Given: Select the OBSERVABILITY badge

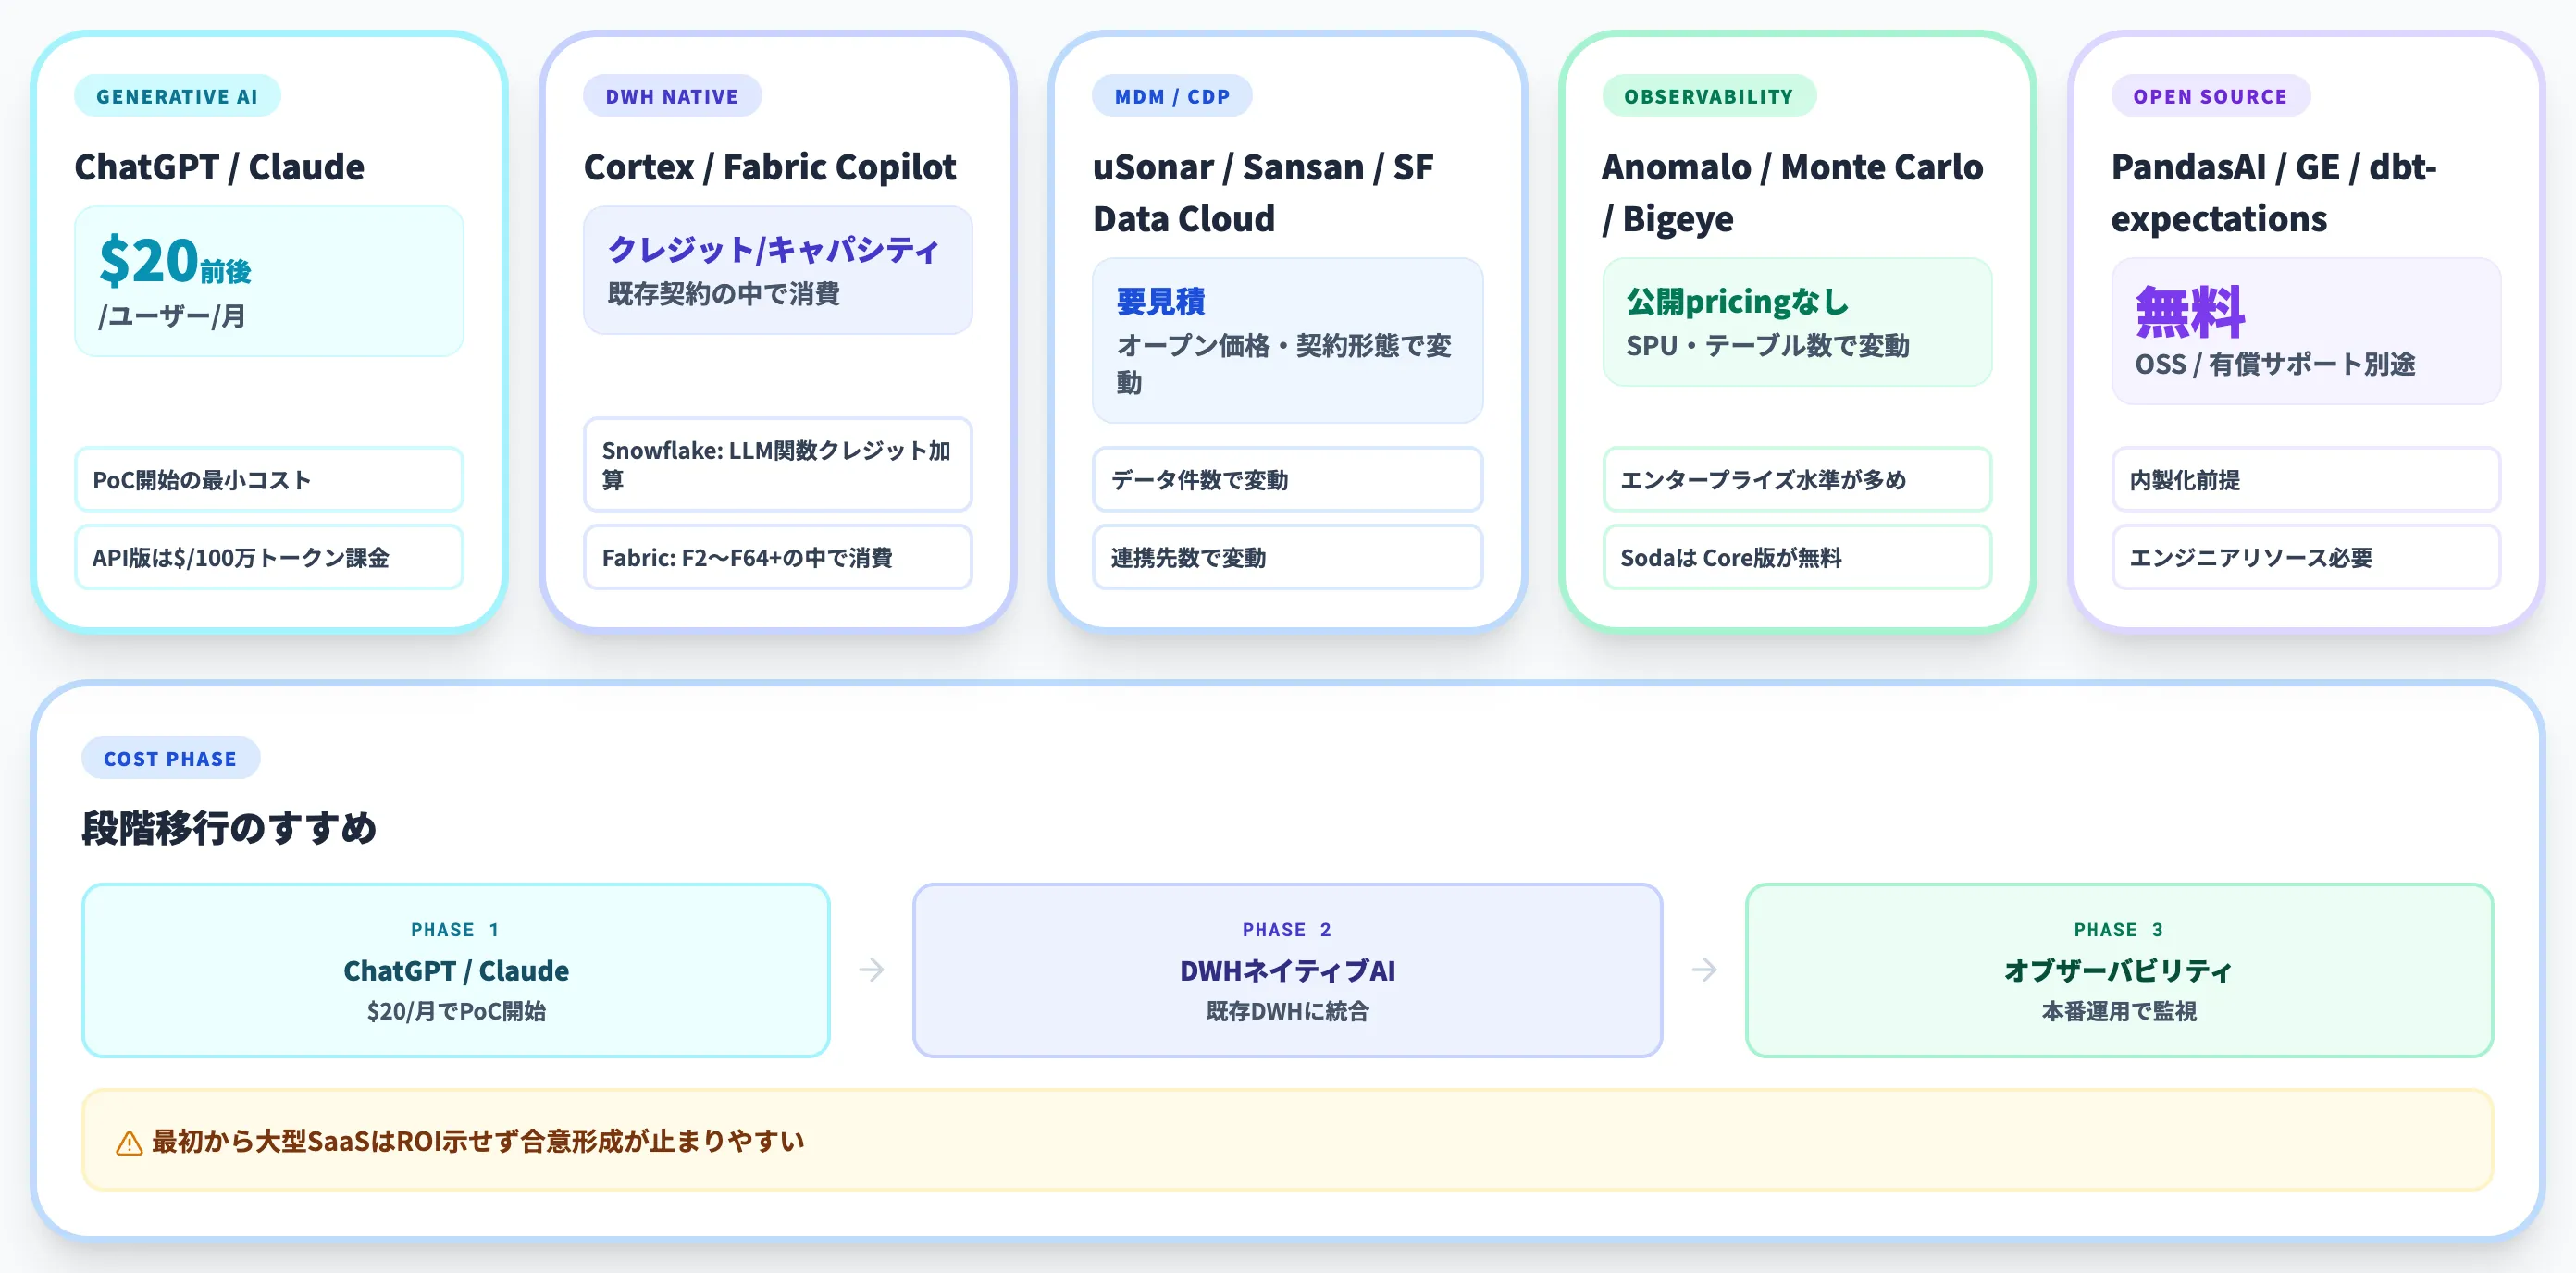Looking at the screenshot, I should [1709, 96].
